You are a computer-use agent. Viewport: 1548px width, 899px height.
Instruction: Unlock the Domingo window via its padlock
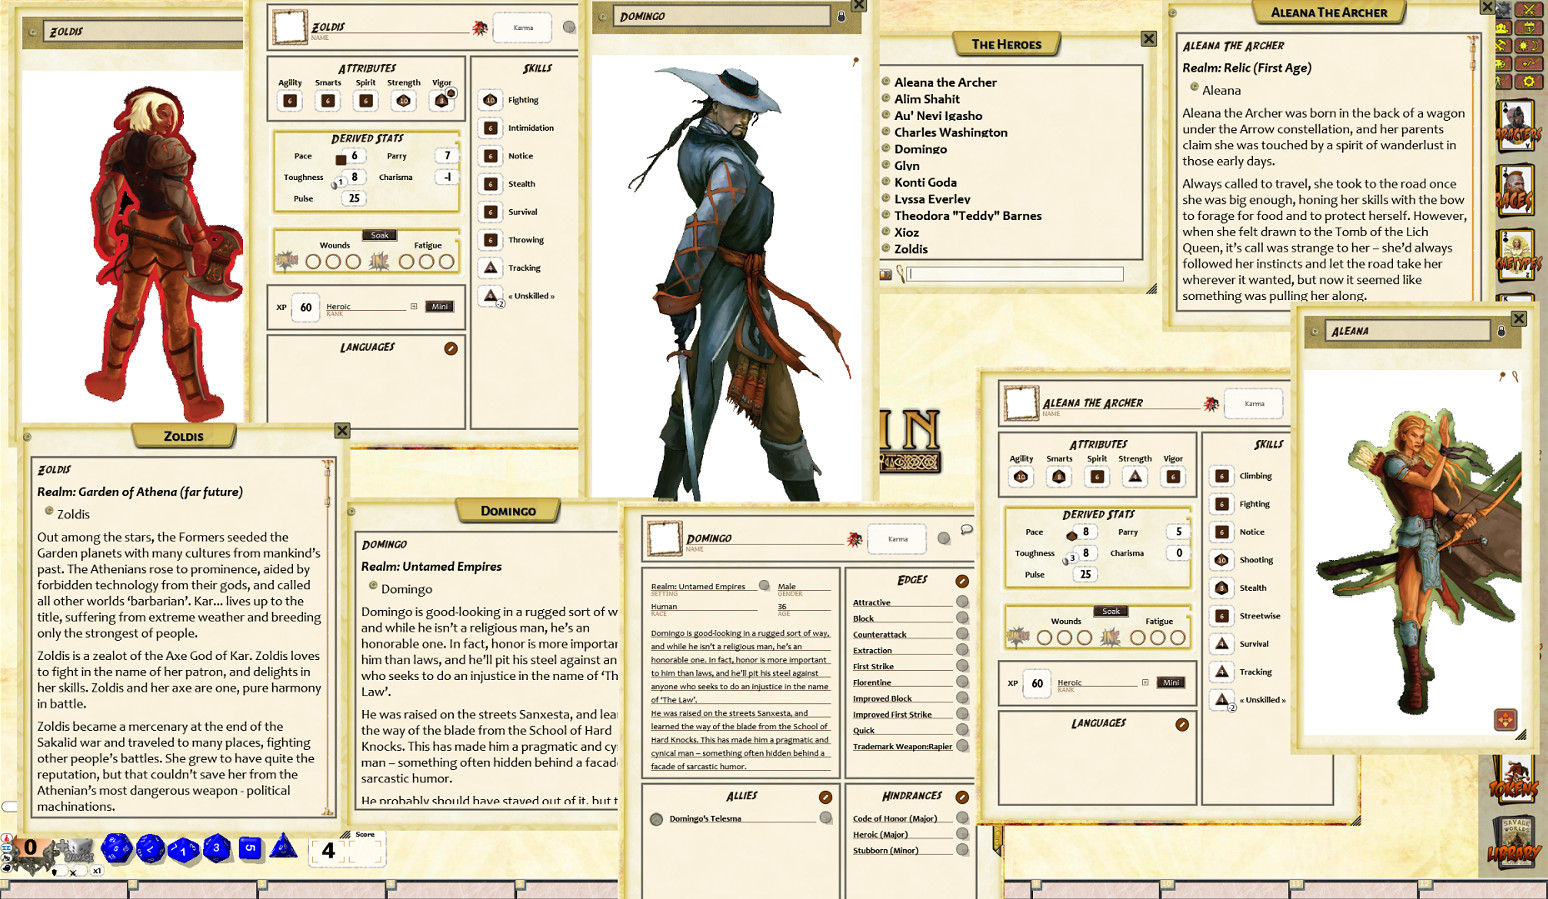[x=841, y=17]
